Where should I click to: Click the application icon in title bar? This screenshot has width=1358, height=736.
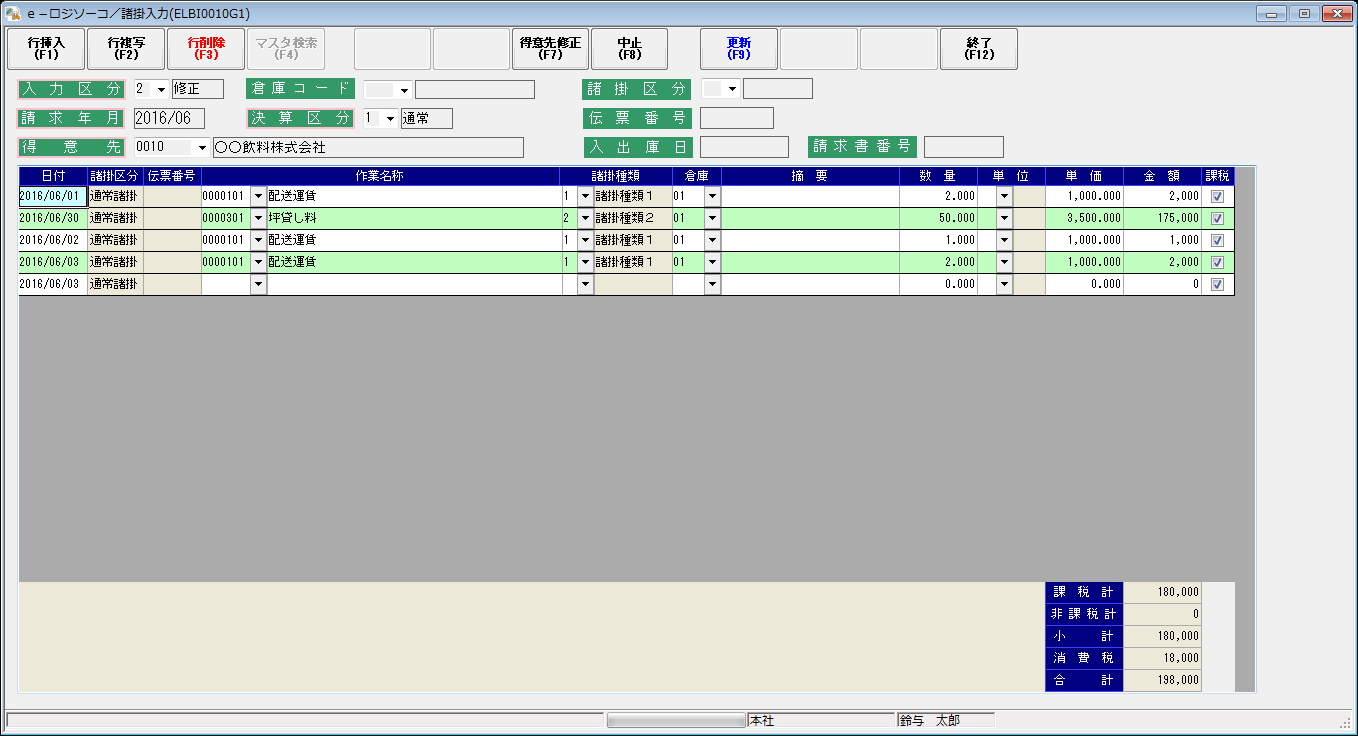(13, 14)
